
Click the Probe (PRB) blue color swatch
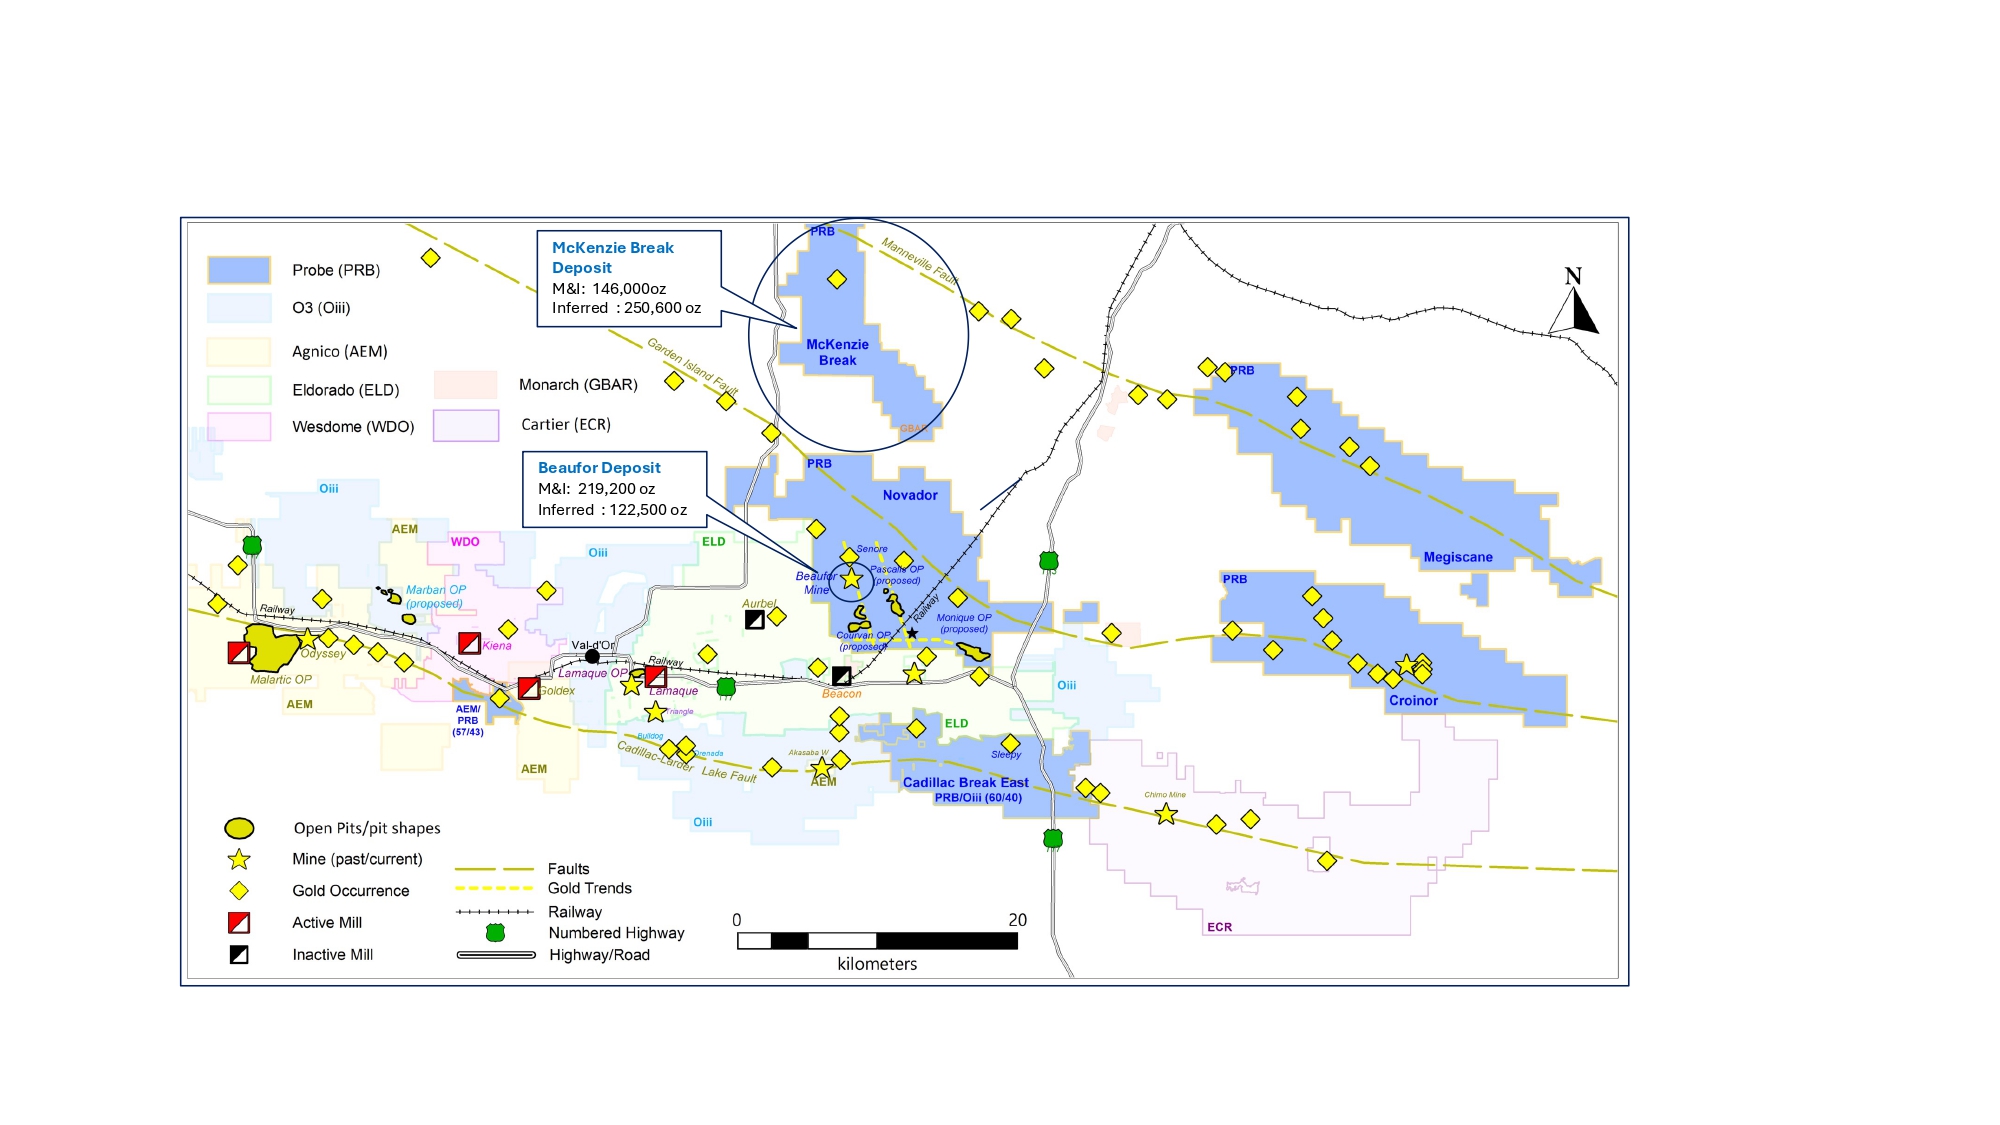(x=239, y=270)
